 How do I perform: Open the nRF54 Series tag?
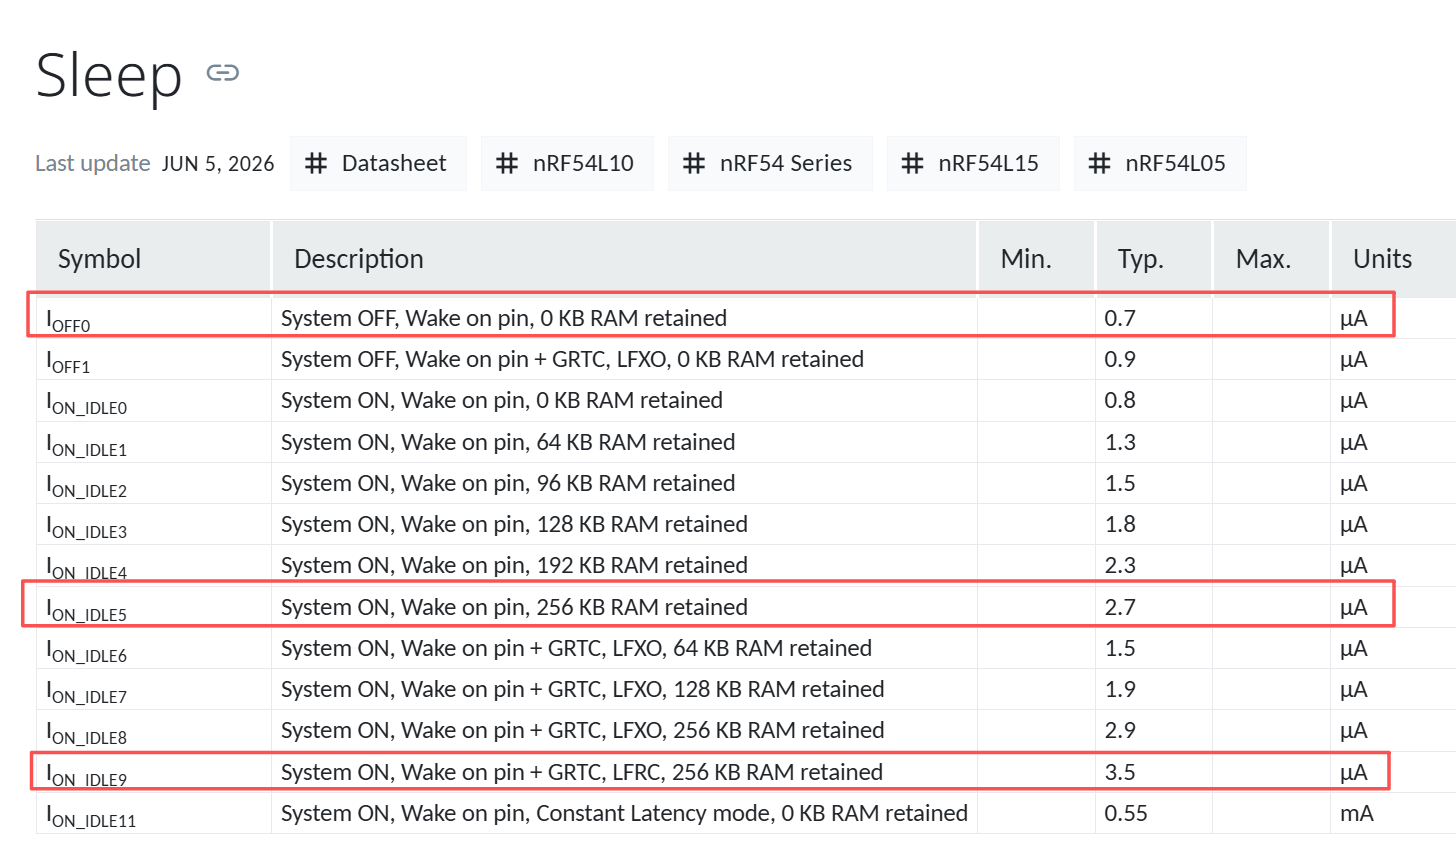(x=770, y=163)
